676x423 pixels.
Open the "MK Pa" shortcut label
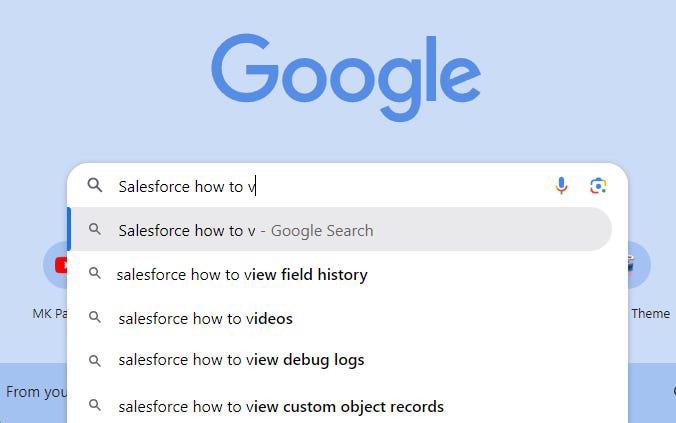(x=49, y=313)
